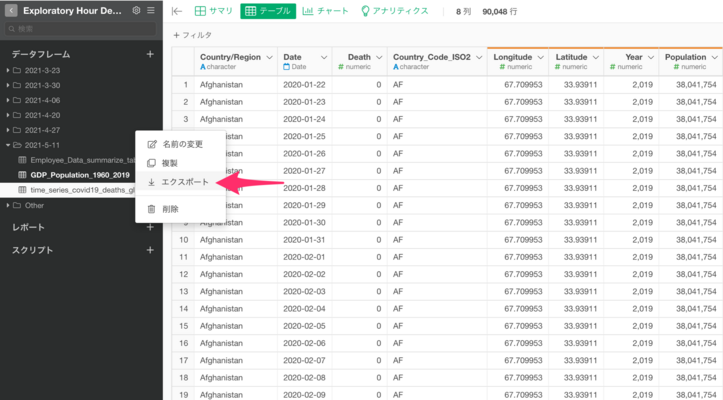Image resolution: width=723 pixels, height=400 pixels.
Task: Click the trash icon for 削除
Action: tap(151, 209)
